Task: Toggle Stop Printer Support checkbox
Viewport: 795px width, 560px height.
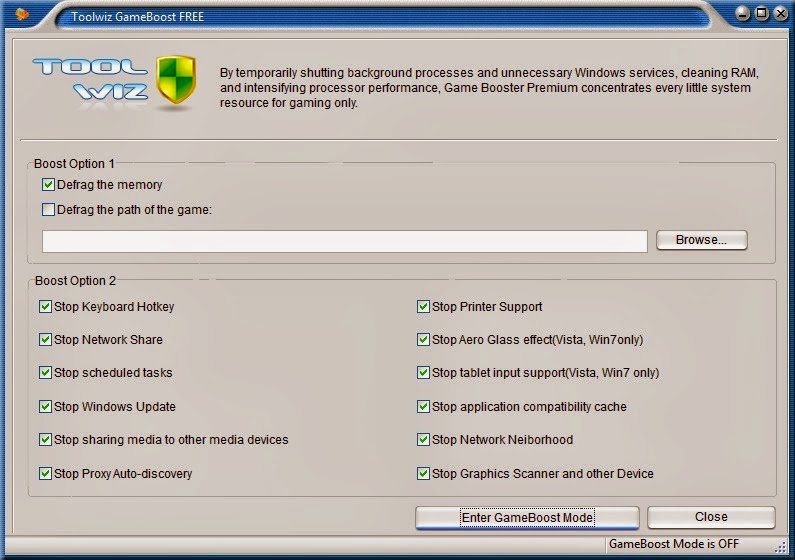Action: (423, 307)
